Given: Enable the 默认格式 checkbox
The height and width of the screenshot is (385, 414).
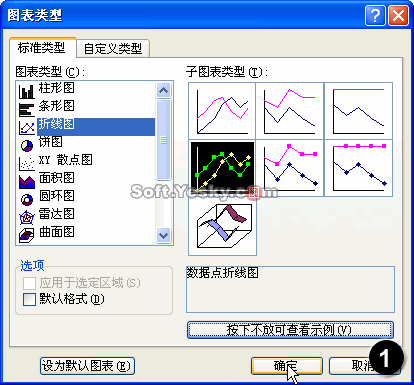Looking at the screenshot, I should pos(29,299).
